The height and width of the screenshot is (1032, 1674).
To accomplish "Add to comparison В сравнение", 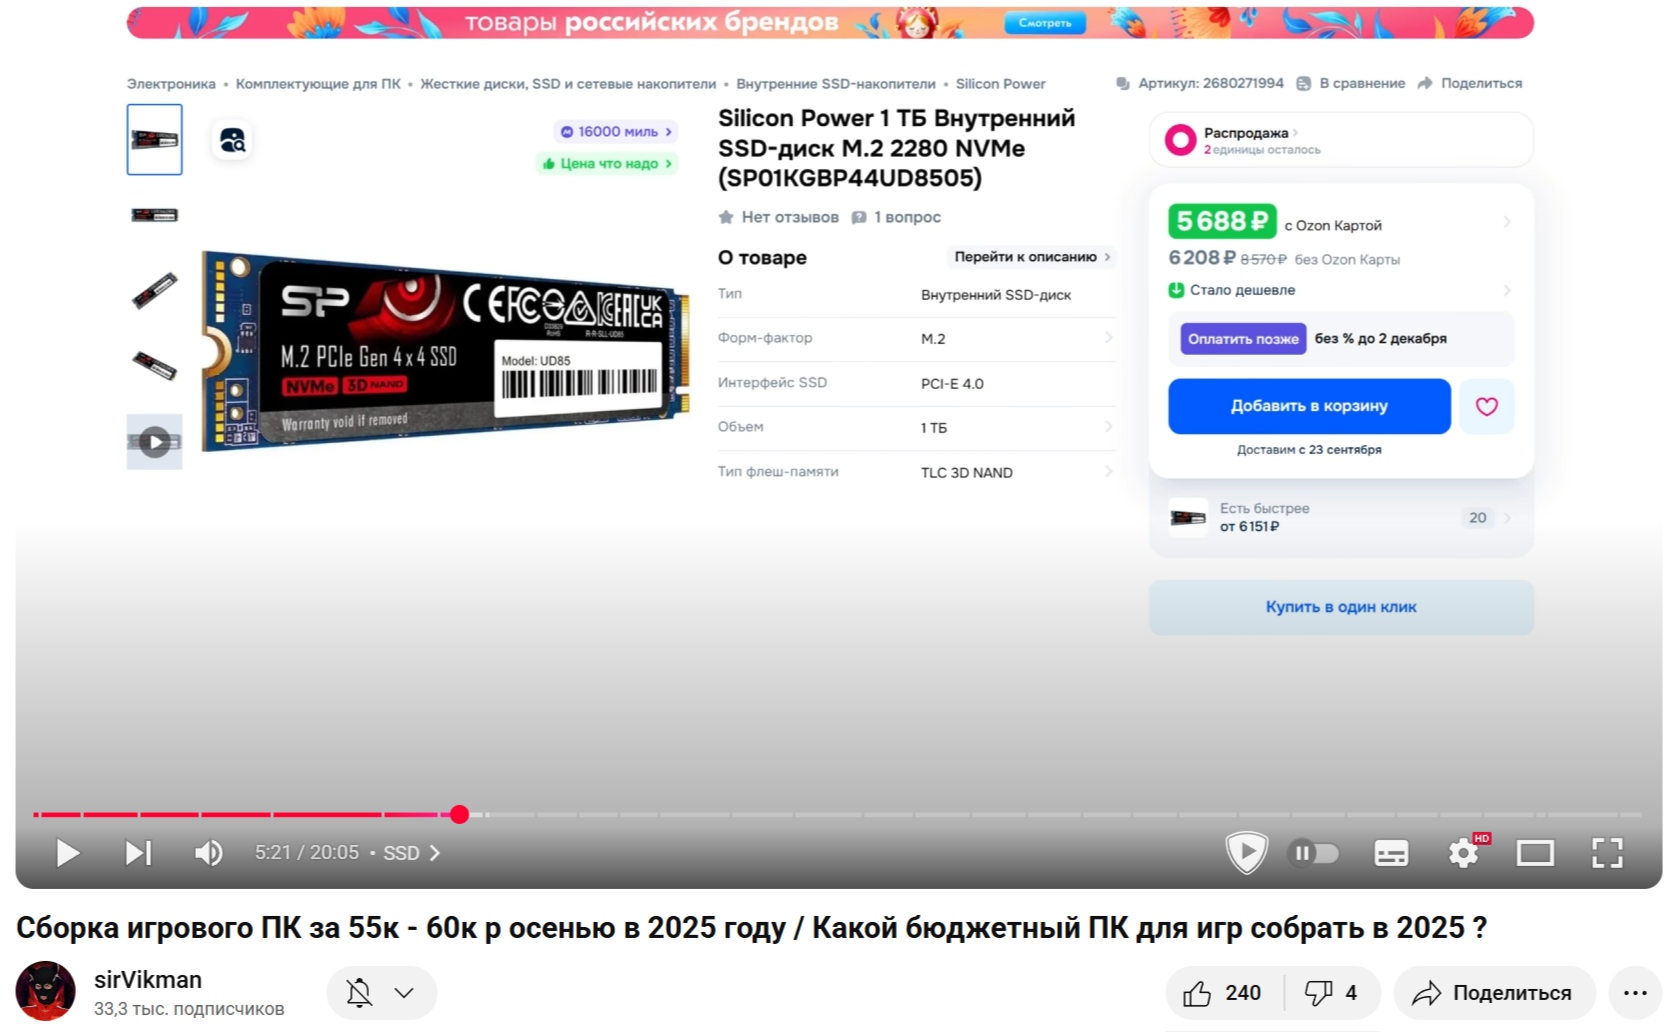I will [x=1351, y=83].
